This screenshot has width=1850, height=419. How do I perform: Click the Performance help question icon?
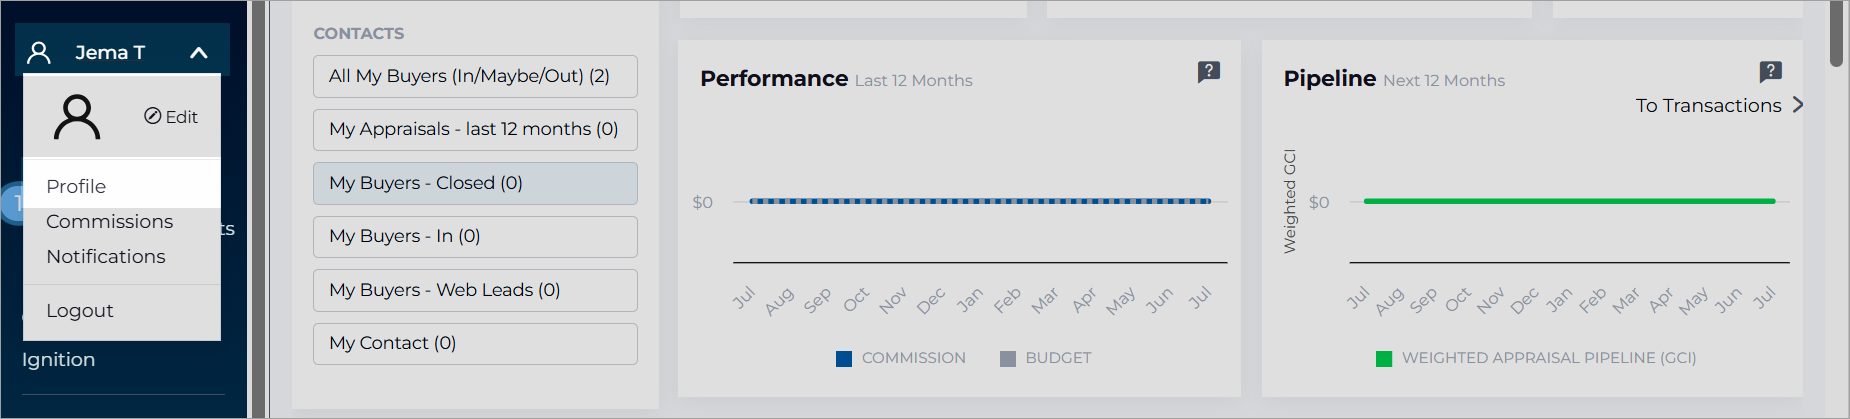(1209, 71)
